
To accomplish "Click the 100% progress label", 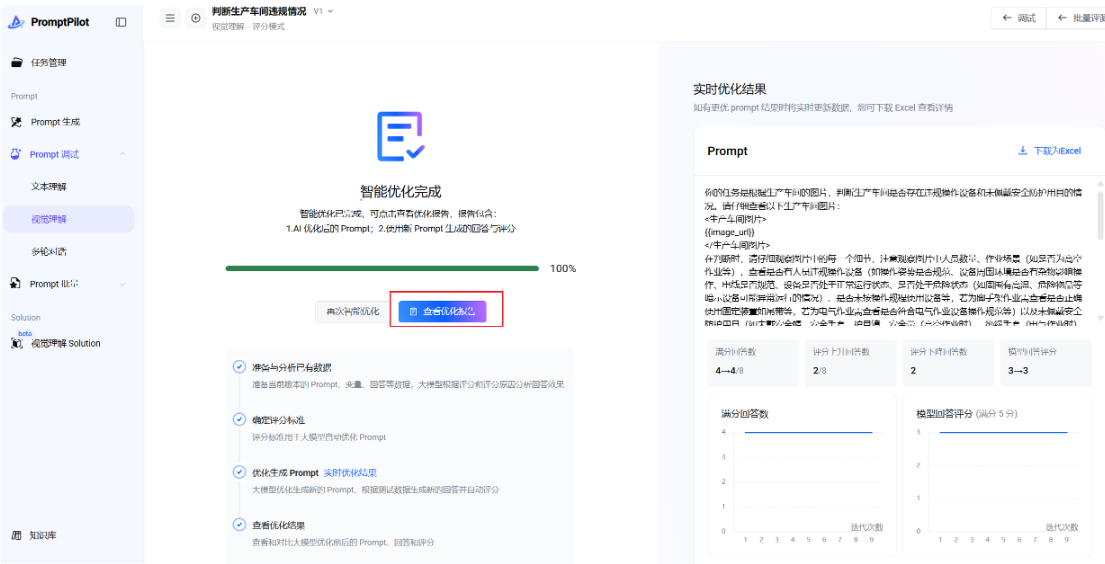I will pos(563,269).
